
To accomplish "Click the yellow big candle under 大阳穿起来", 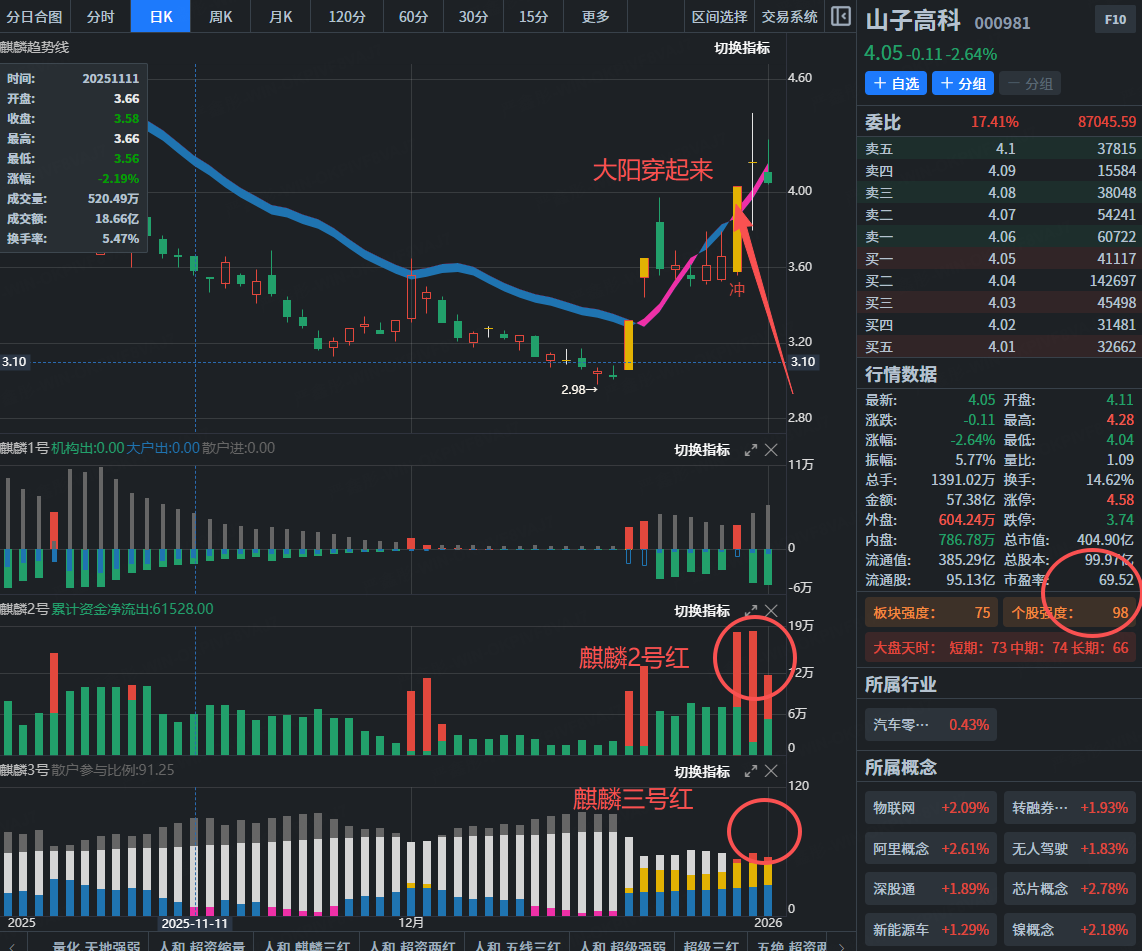I will click(737, 230).
